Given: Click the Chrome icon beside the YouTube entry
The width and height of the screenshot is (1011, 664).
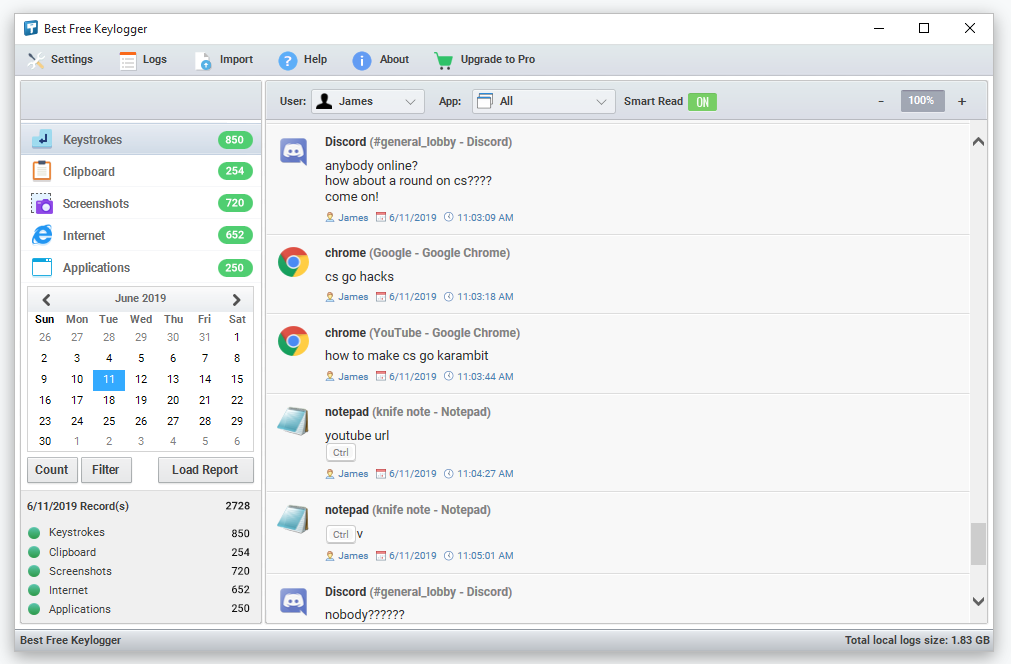Looking at the screenshot, I should coord(292,342).
